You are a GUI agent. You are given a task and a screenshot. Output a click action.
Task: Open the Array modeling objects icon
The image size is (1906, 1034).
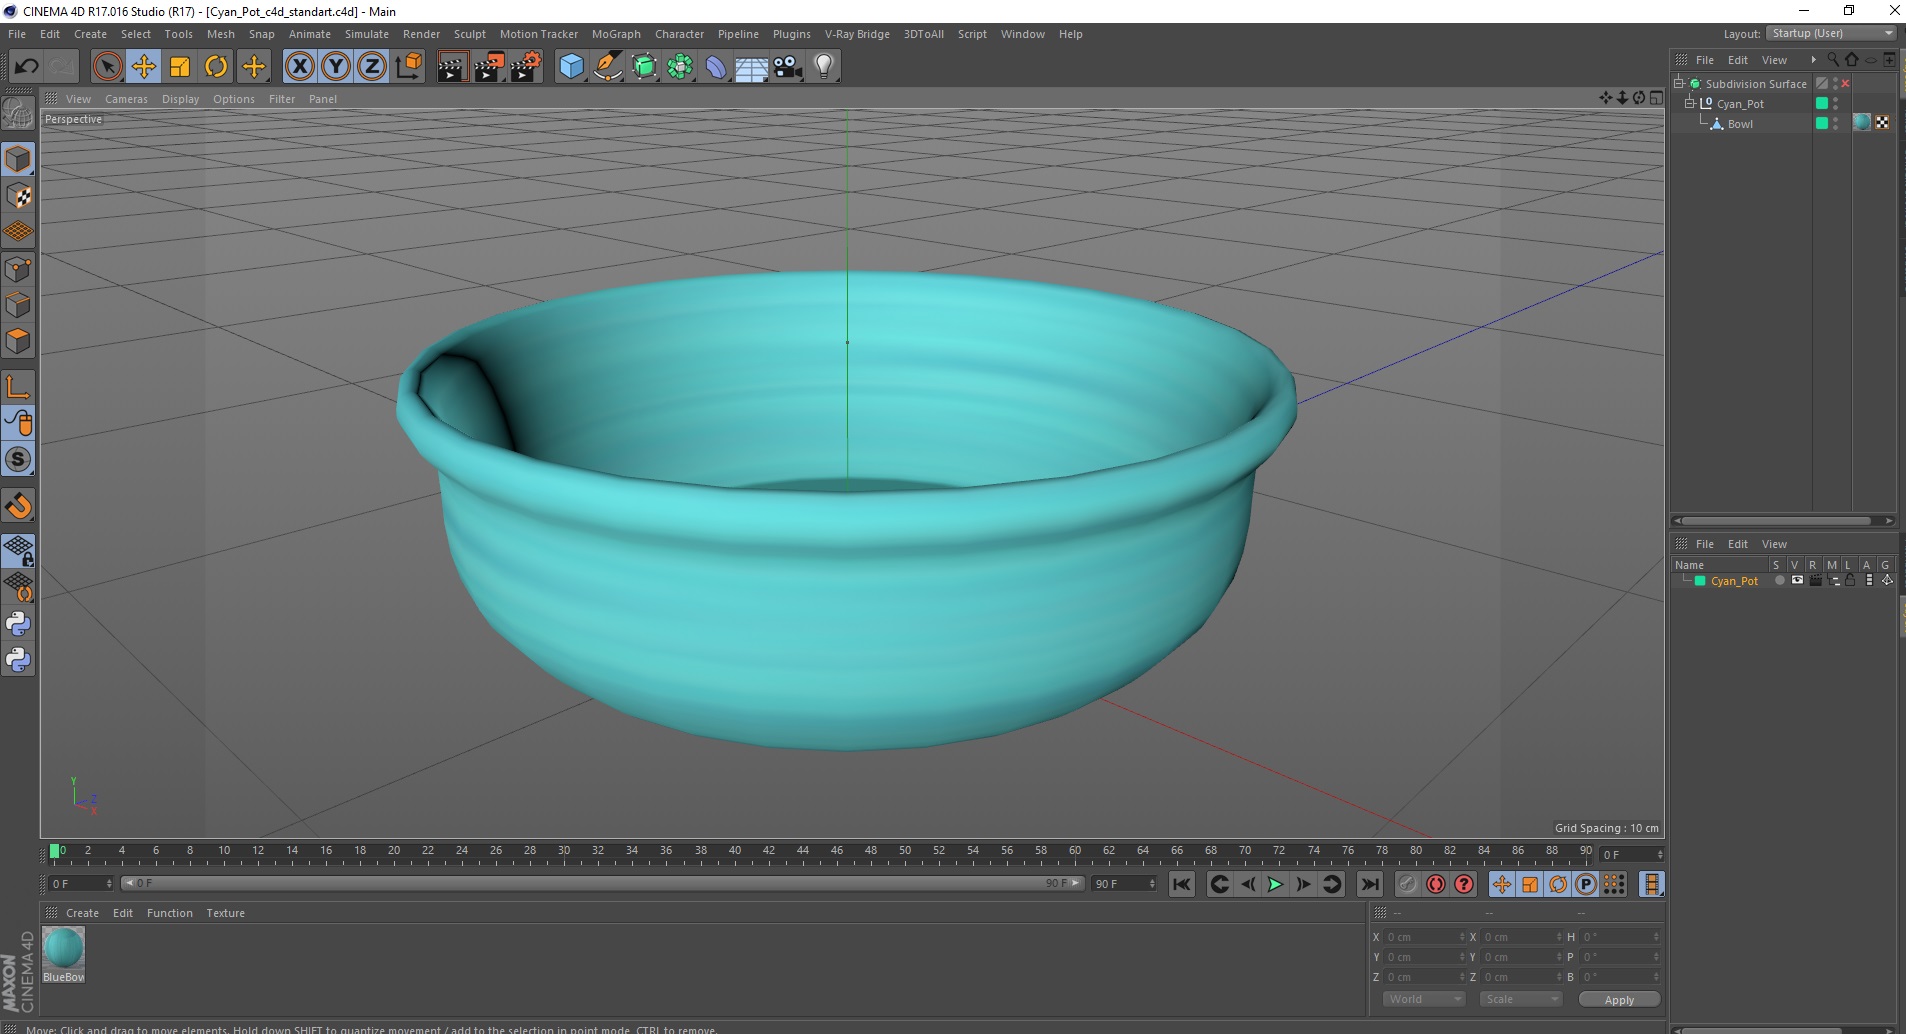(681, 67)
